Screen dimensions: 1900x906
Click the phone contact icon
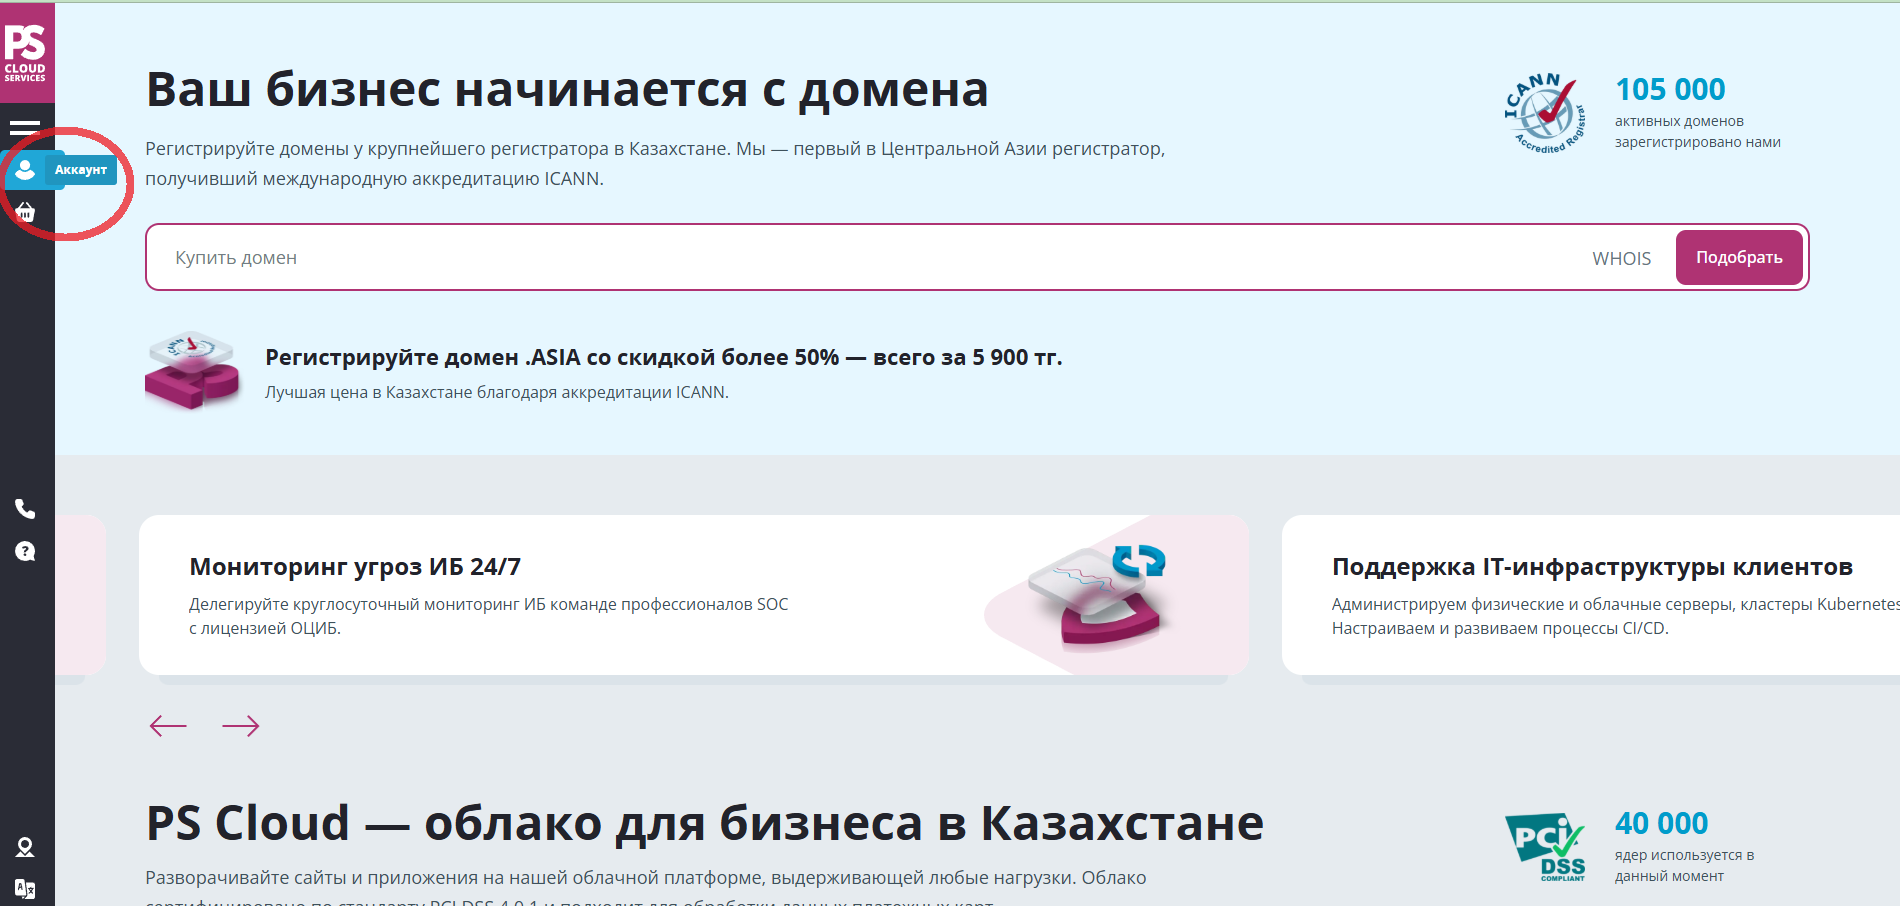pos(25,509)
